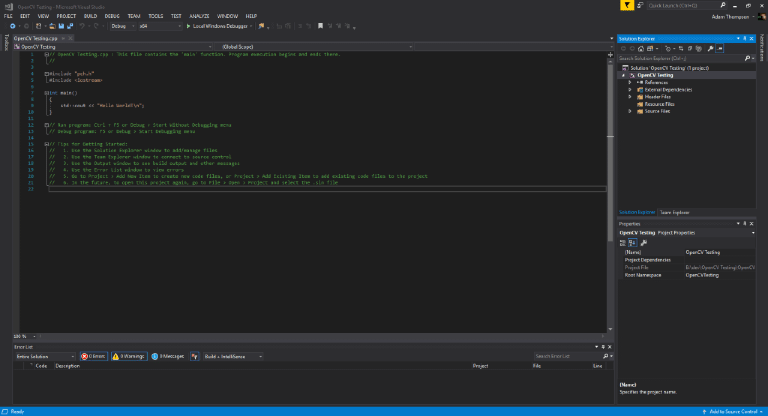The width and height of the screenshot is (768, 416).
Task: Click the Adam Thompson account name
Action: pyautogui.click(x=730, y=17)
